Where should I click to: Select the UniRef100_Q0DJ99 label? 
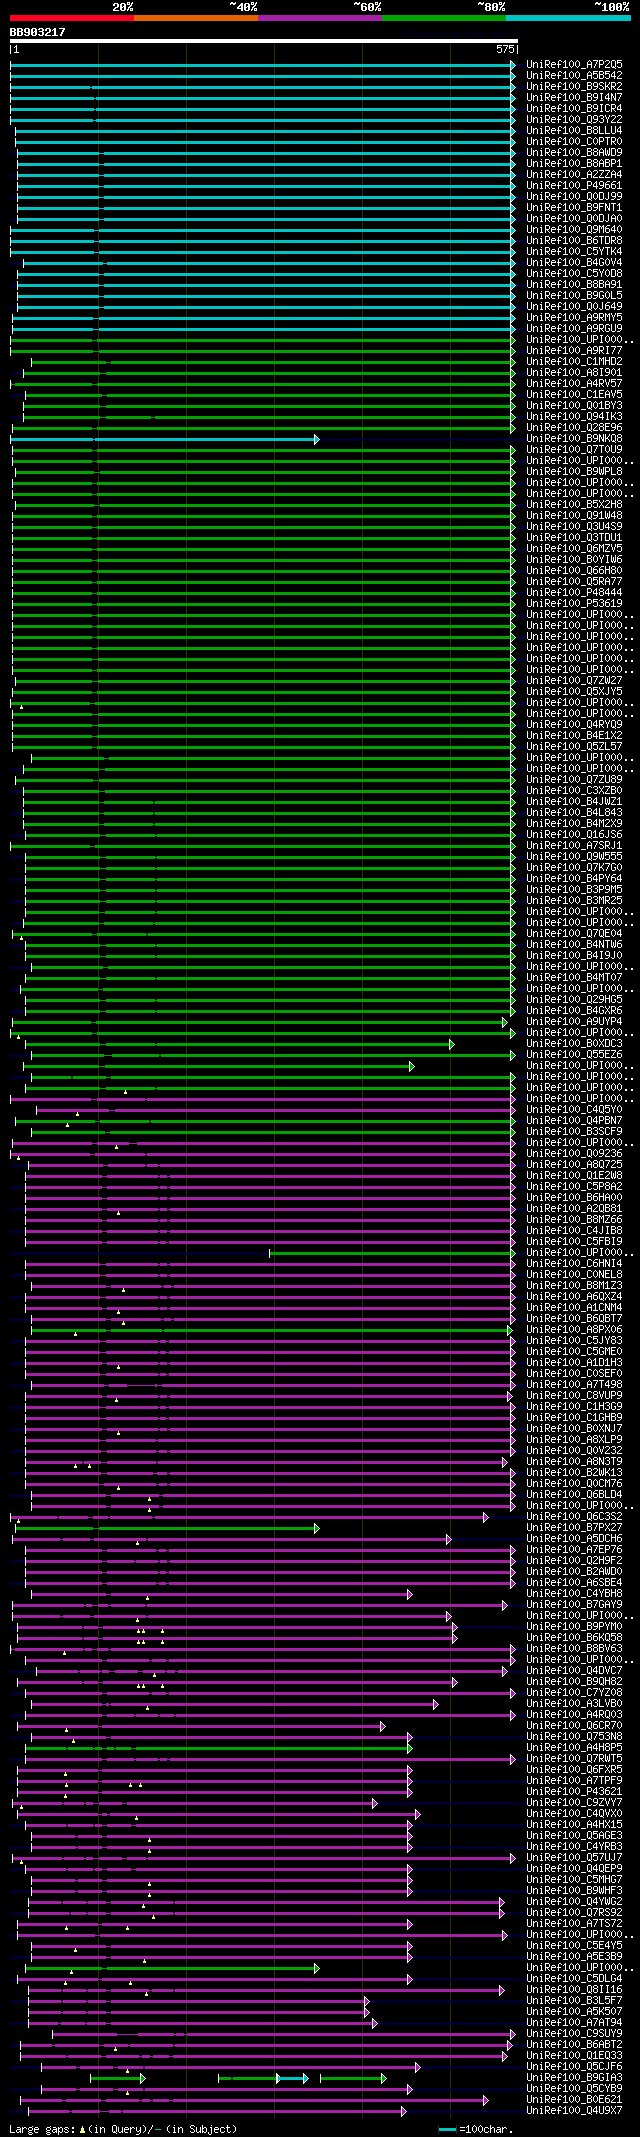coord(574,196)
